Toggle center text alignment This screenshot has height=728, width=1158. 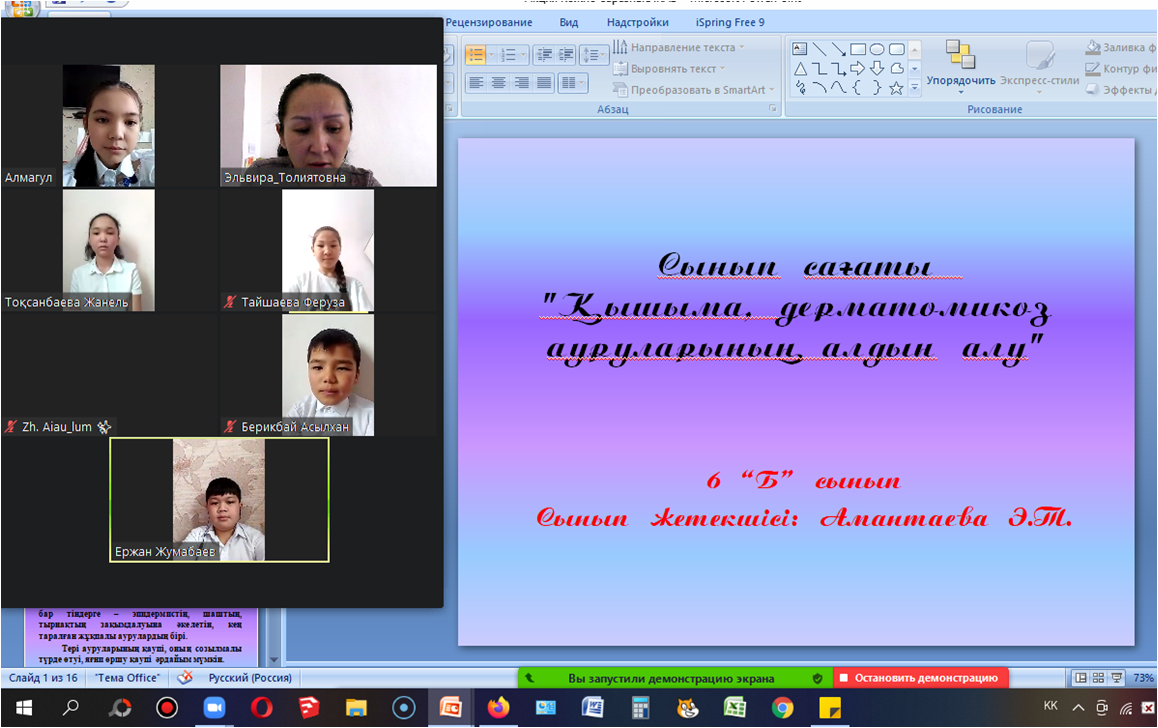(498, 81)
